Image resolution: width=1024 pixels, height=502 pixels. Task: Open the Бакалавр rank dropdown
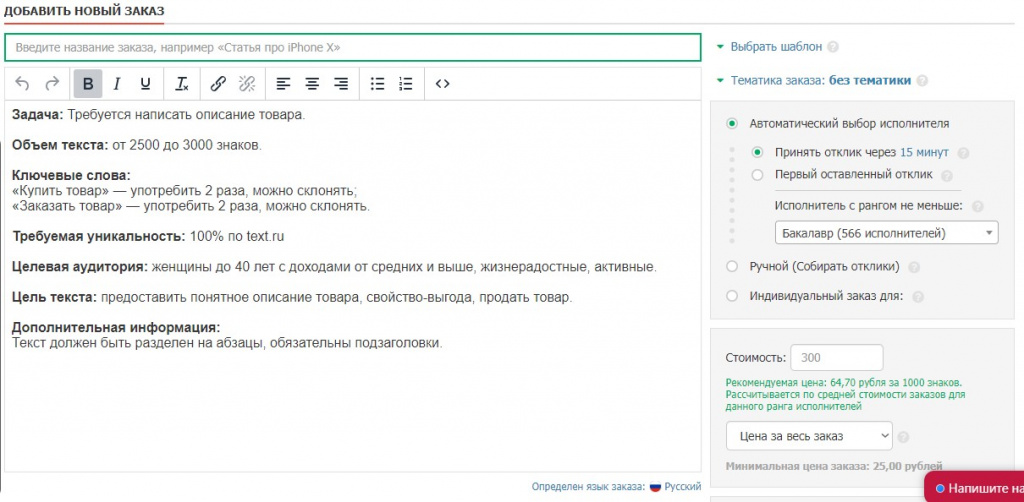point(886,233)
